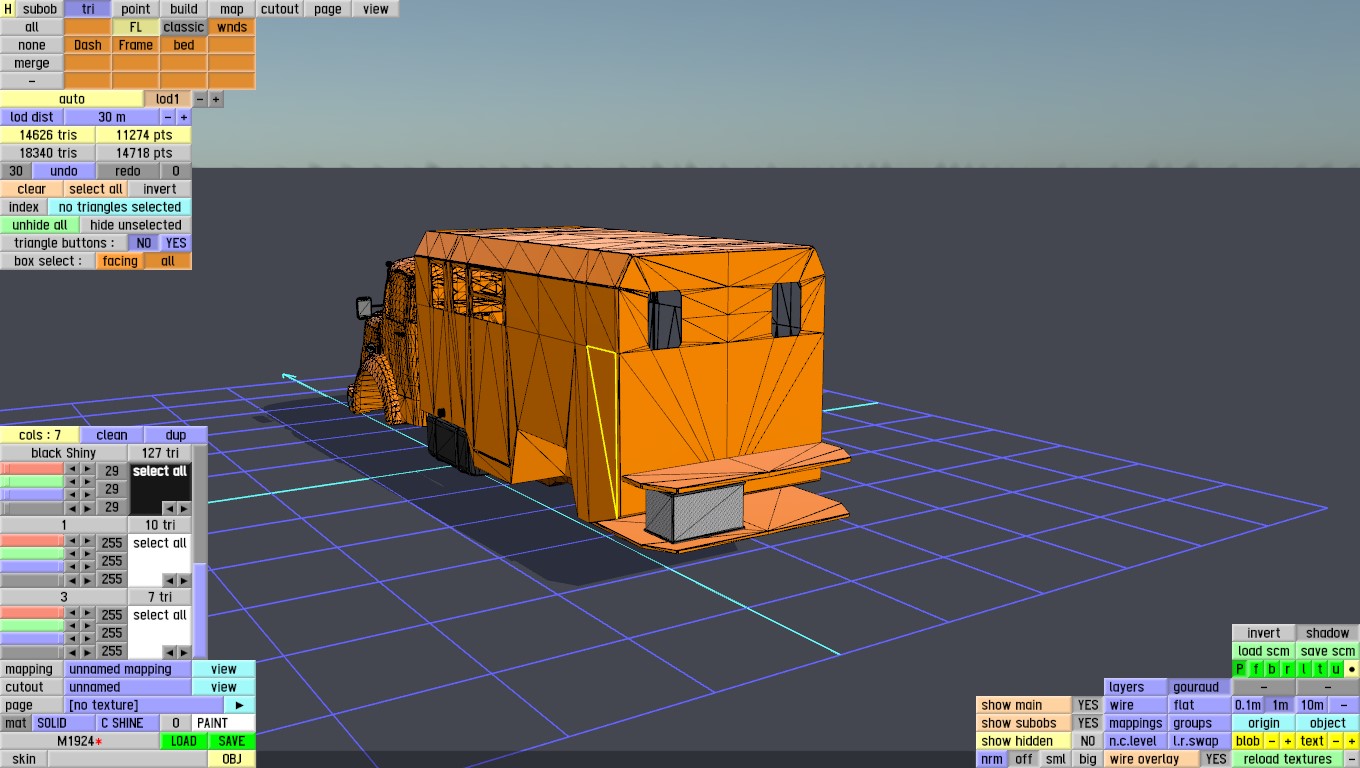Switch to the f front view button
1360x768 pixels.
[1256, 669]
